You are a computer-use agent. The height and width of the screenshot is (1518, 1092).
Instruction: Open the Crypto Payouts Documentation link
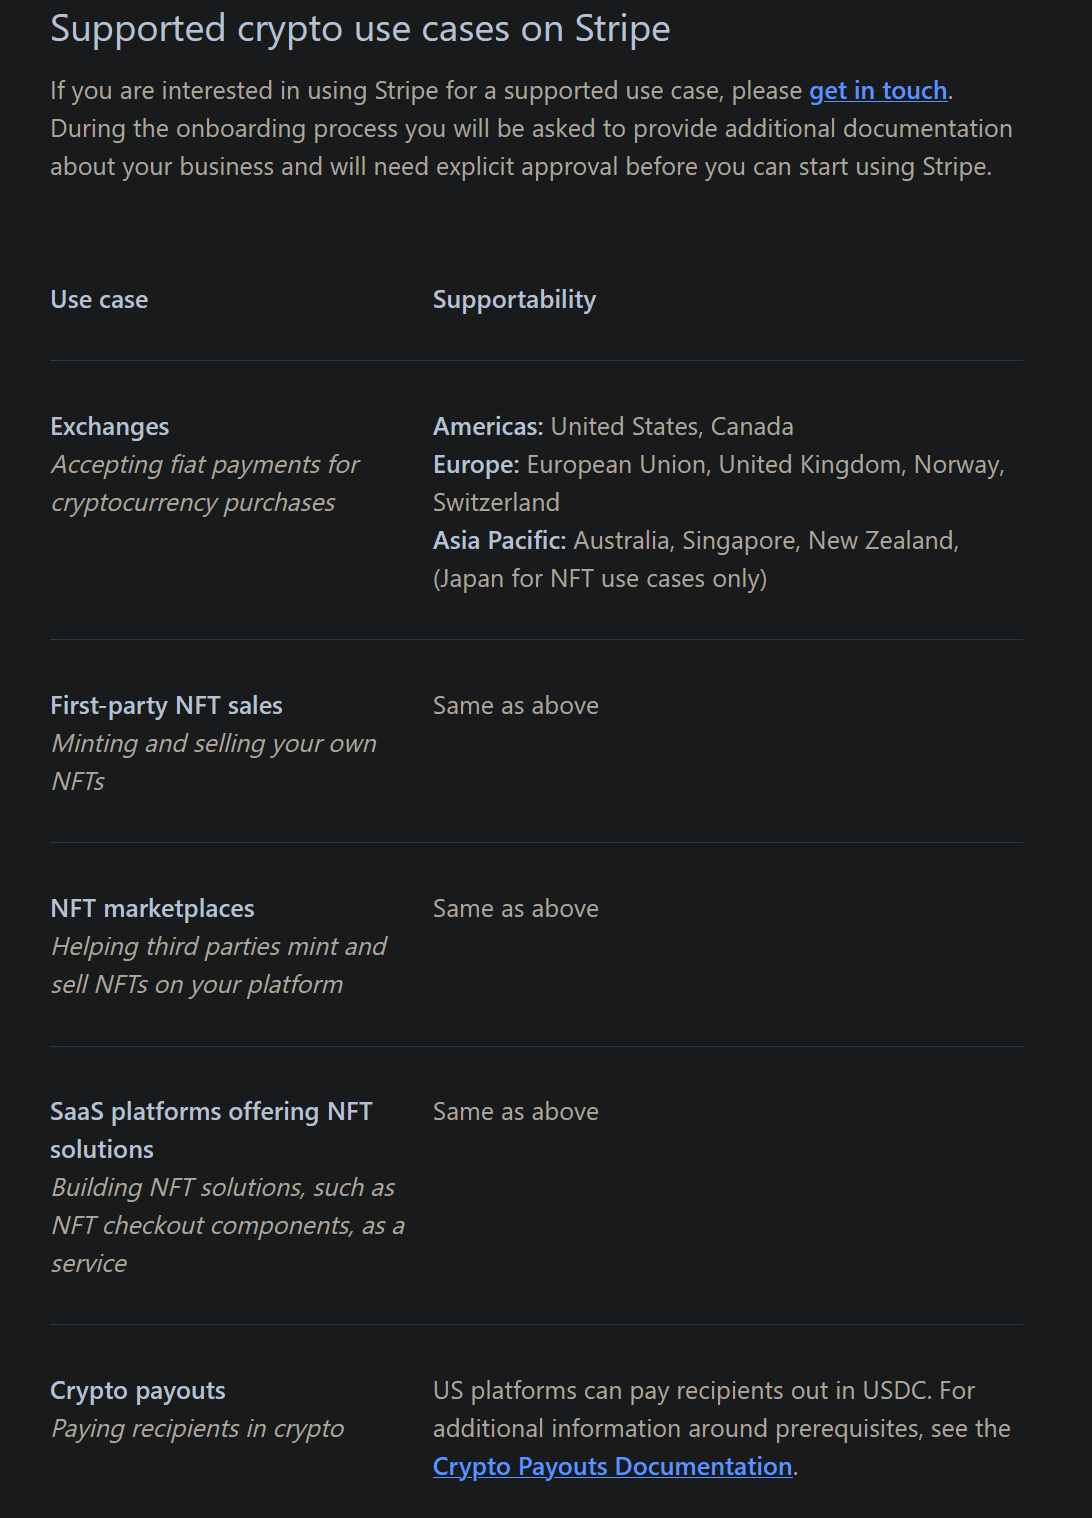[x=612, y=1467]
